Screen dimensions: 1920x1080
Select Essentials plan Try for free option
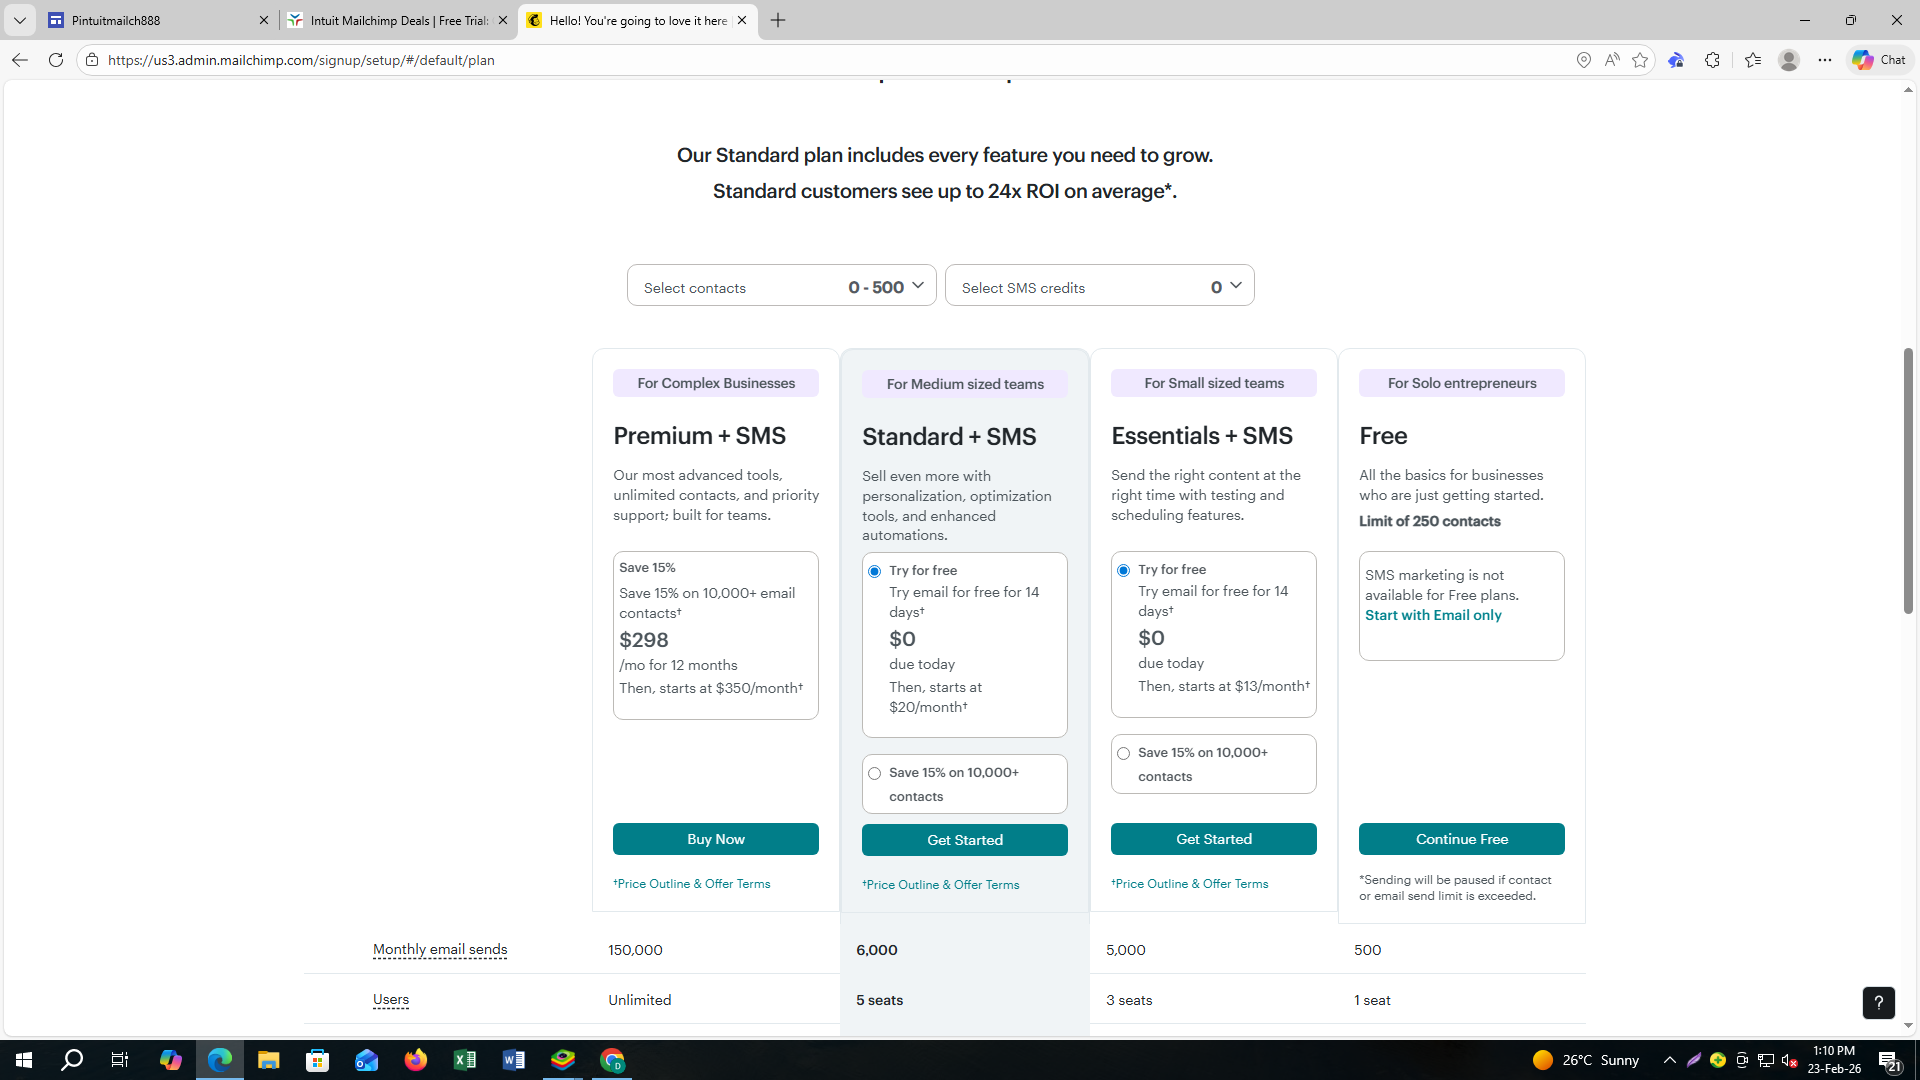point(1124,570)
